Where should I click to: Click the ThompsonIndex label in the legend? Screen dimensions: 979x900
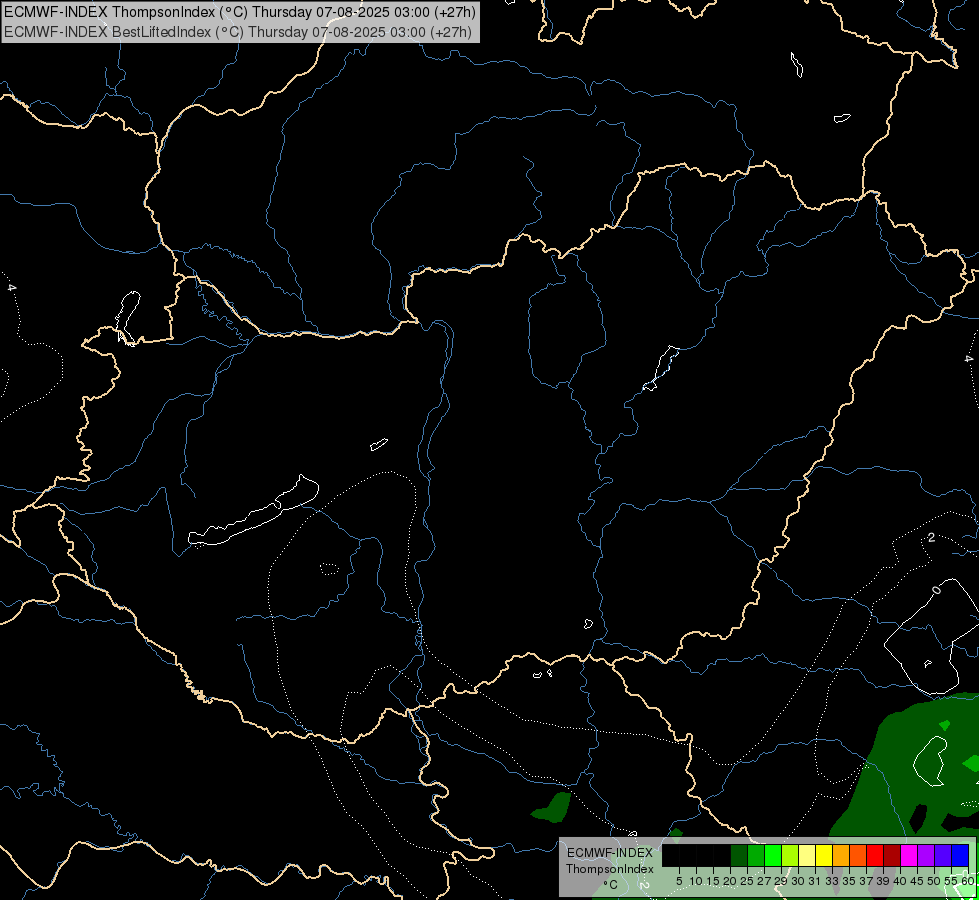pyautogui.click(x=610, y=869)
